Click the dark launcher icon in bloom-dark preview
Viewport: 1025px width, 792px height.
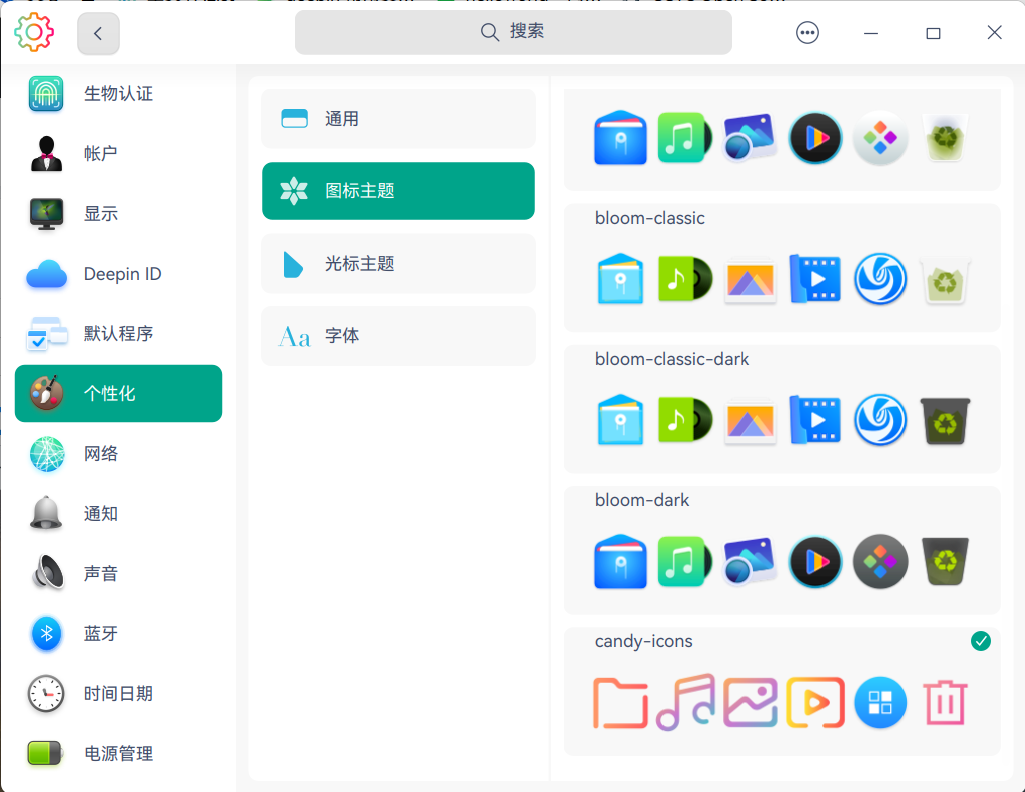pos(880,561)
